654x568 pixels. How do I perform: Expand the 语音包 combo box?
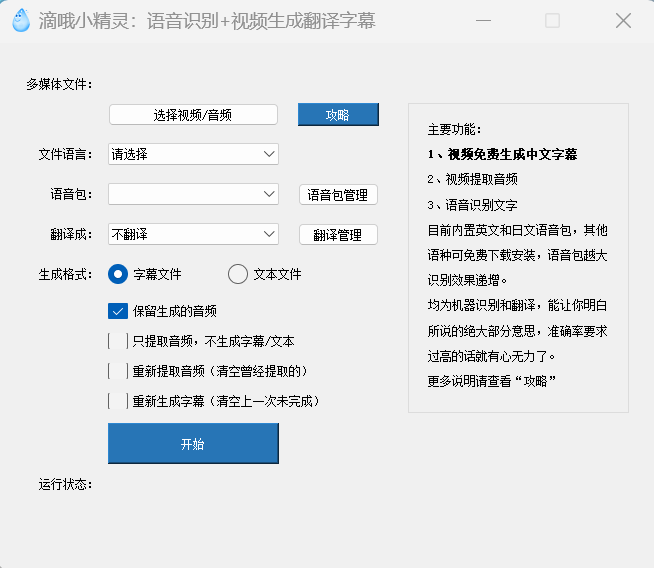tap(193, 194)
